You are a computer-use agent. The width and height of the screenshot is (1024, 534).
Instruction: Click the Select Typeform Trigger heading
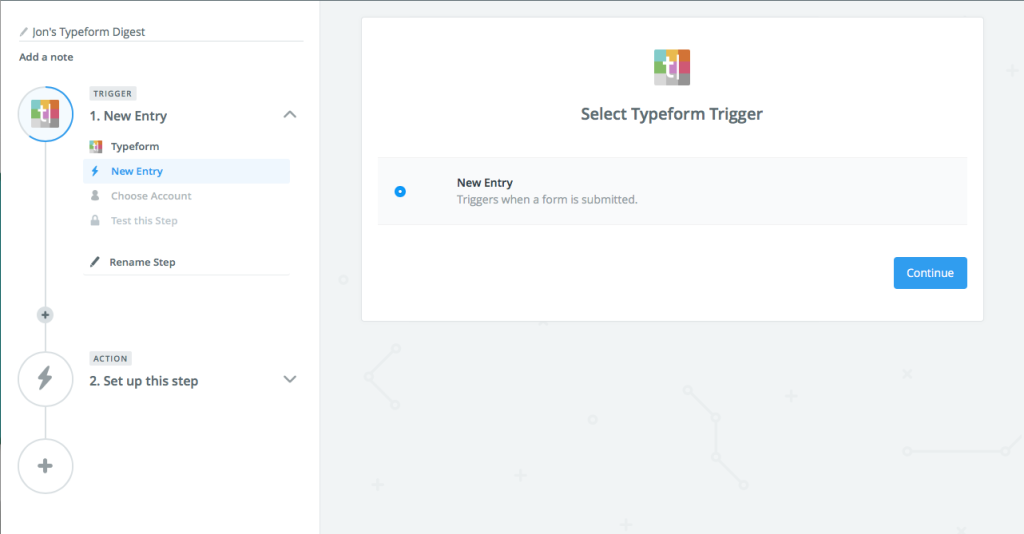(x=672, y=114)
